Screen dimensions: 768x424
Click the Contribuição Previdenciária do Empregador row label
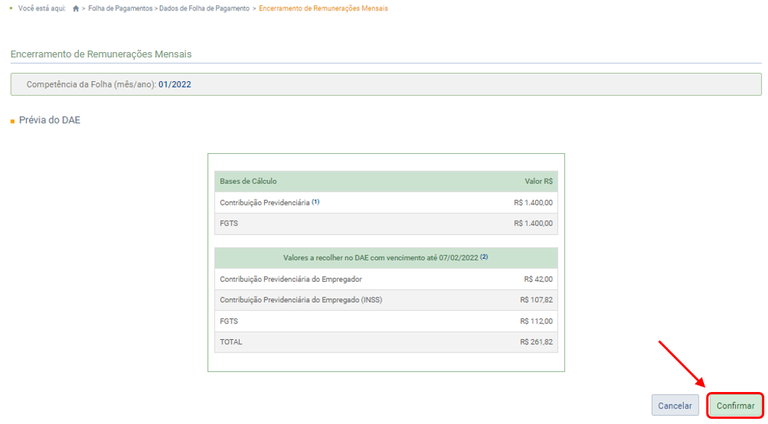291,279
